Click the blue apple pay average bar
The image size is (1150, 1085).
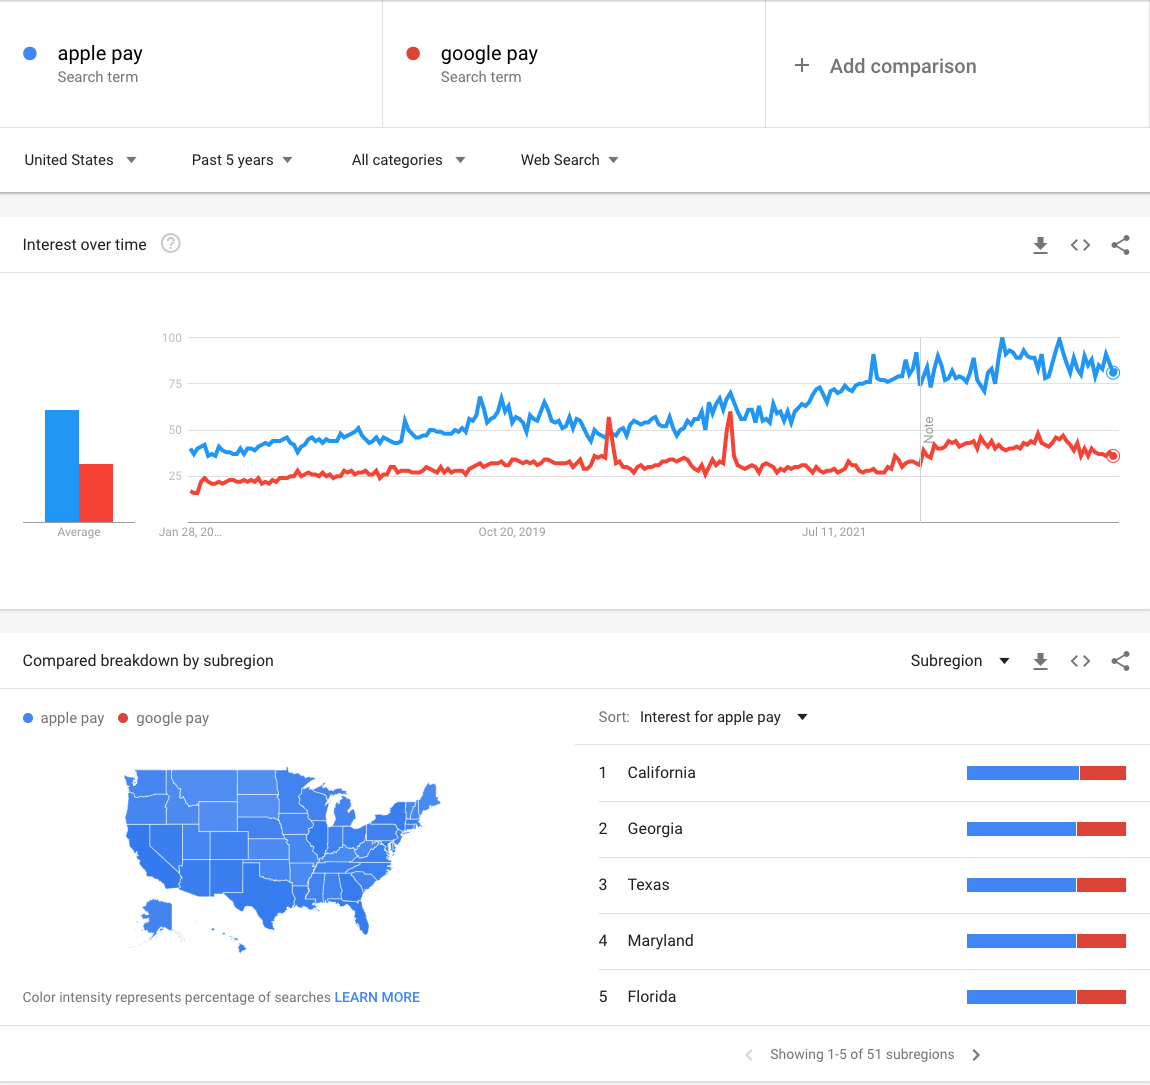pyautogui.click(x=62, y=466)
